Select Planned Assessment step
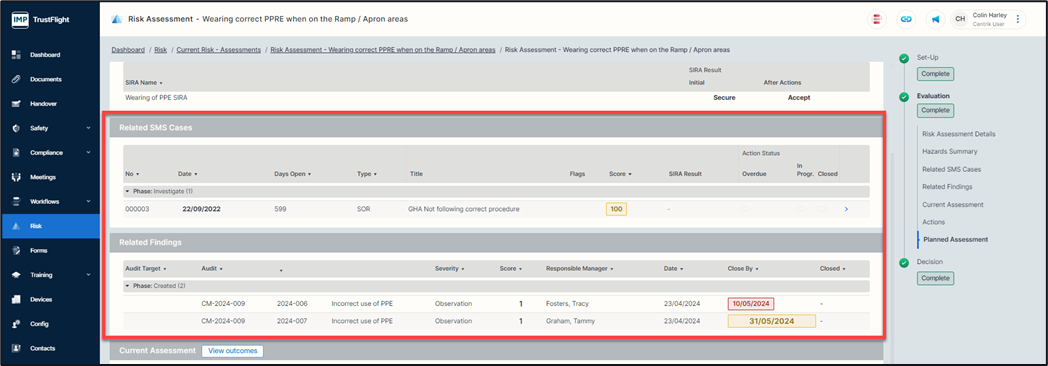 pyautogui.click(x=955, y=239)
